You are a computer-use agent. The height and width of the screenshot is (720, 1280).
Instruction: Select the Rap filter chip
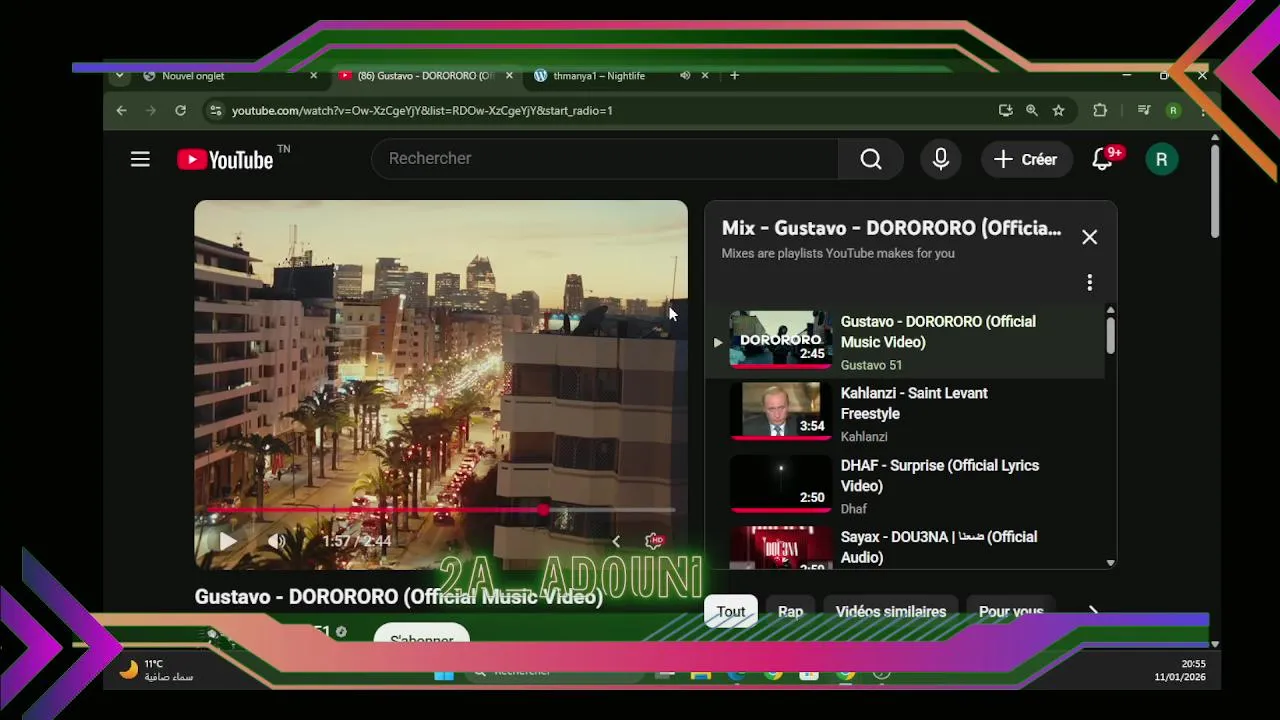(x=790, y=611)
